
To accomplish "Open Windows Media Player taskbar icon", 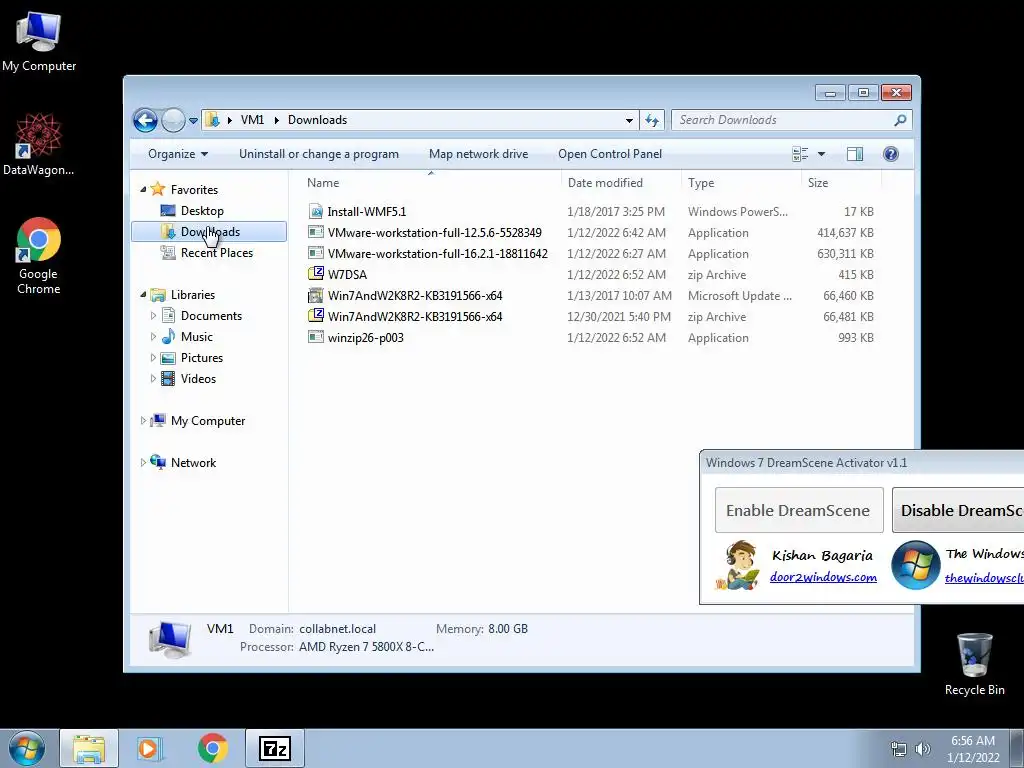I will 150,748.
